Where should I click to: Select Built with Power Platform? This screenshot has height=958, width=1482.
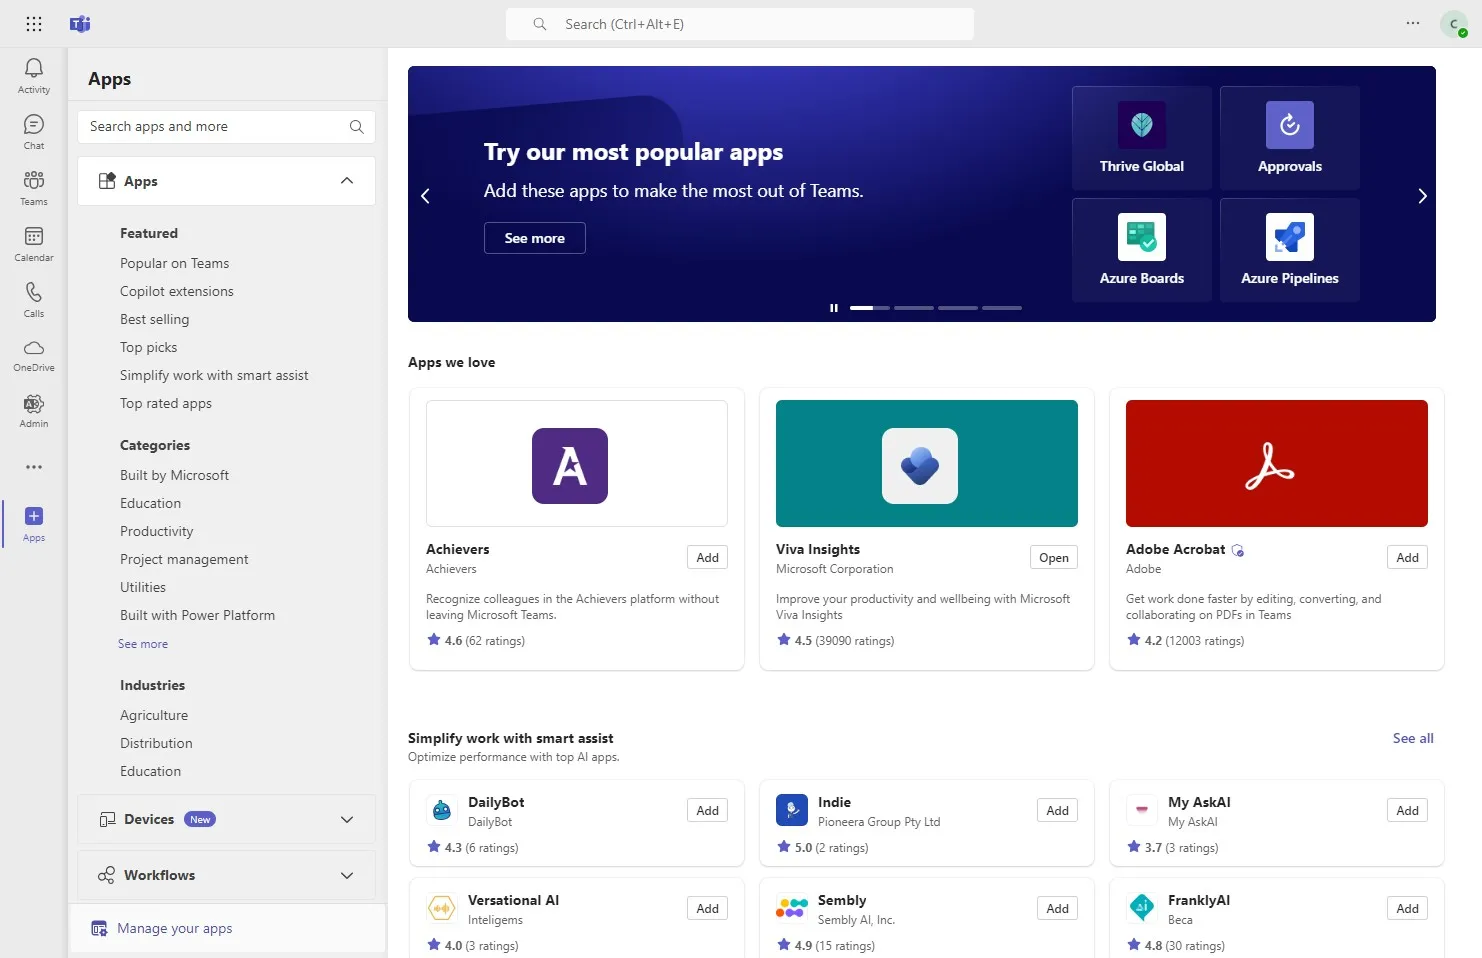tap(198, 615)
